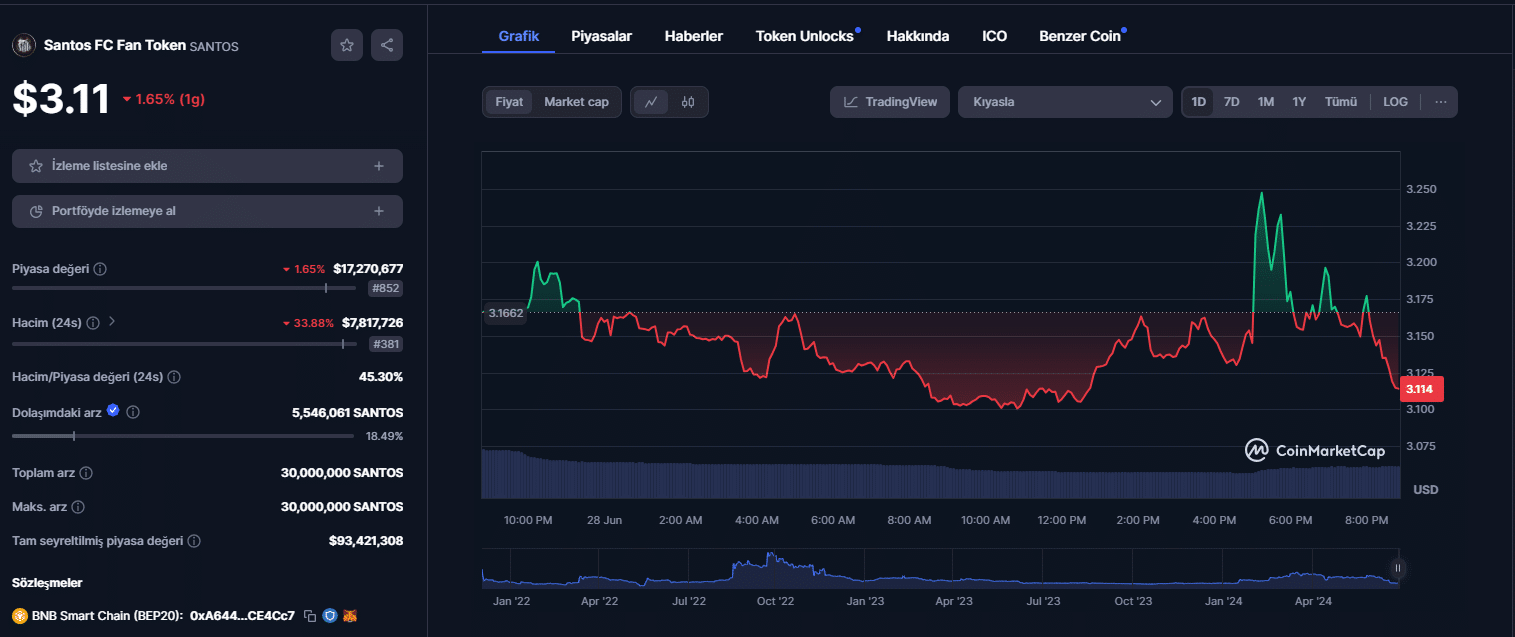Image resolution: width=1515 pixels, height=637 pixels.
Task: Click plus on İzleme listesine ekle
Action: tap(379, 166)
